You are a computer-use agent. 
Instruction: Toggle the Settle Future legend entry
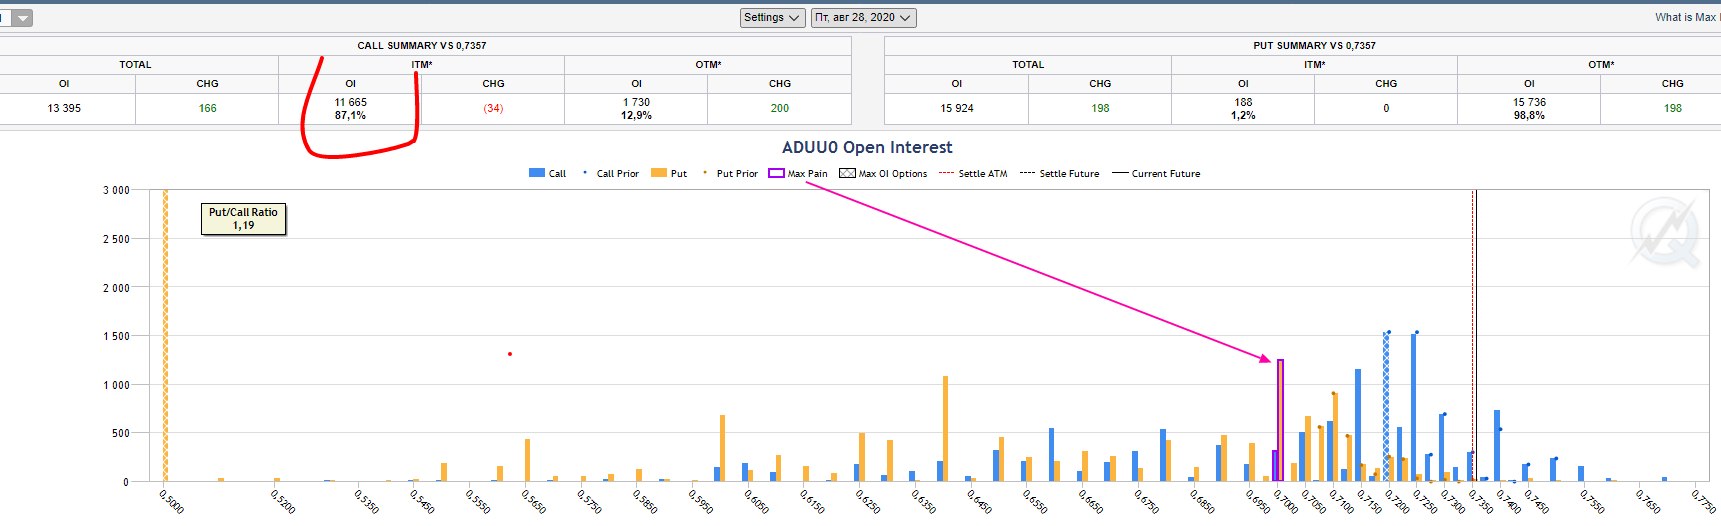pos(1059,173)
